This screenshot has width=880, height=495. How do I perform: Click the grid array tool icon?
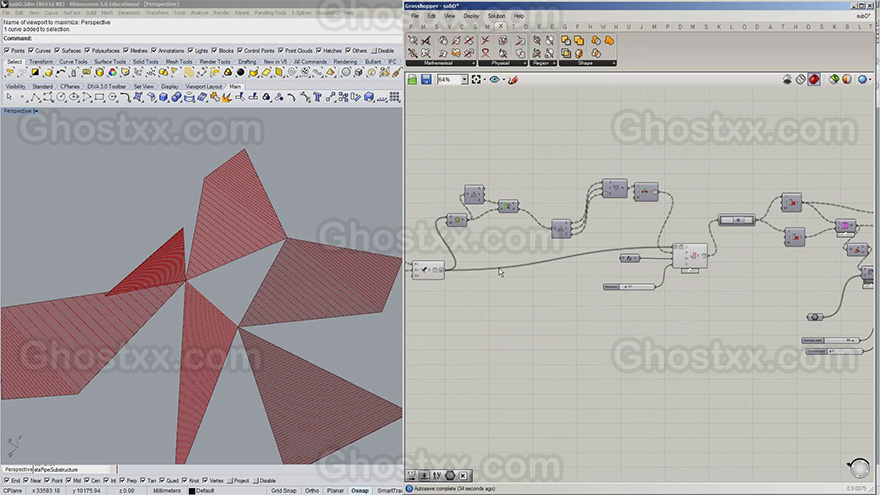point(395,98)
